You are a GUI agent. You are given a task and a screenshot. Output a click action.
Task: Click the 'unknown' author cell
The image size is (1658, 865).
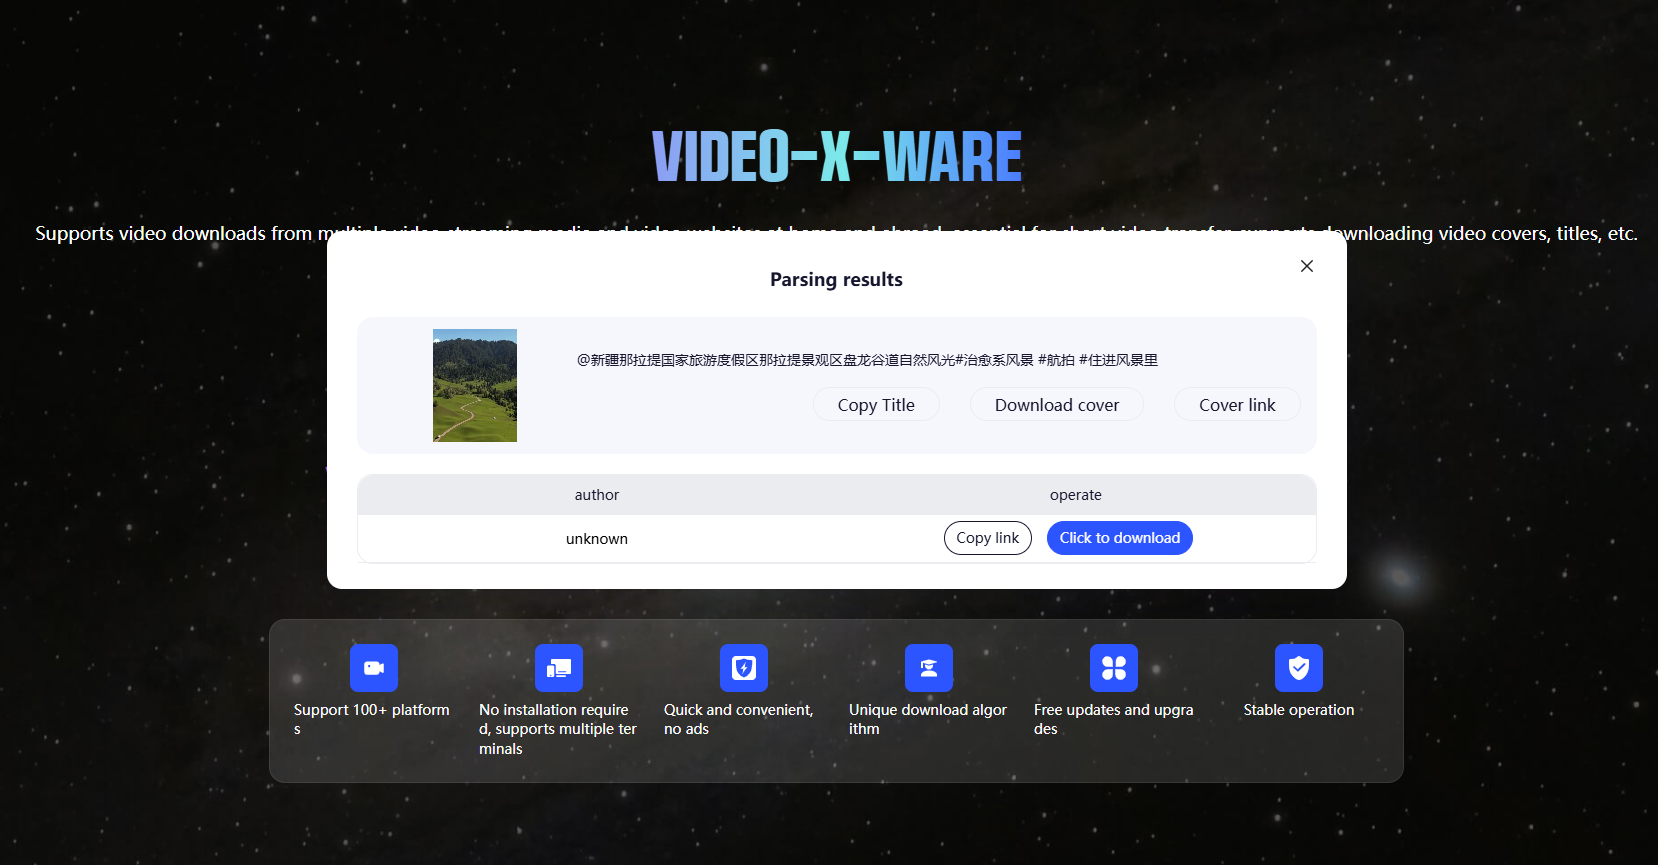pyautogui.click(x=597, y=539)
